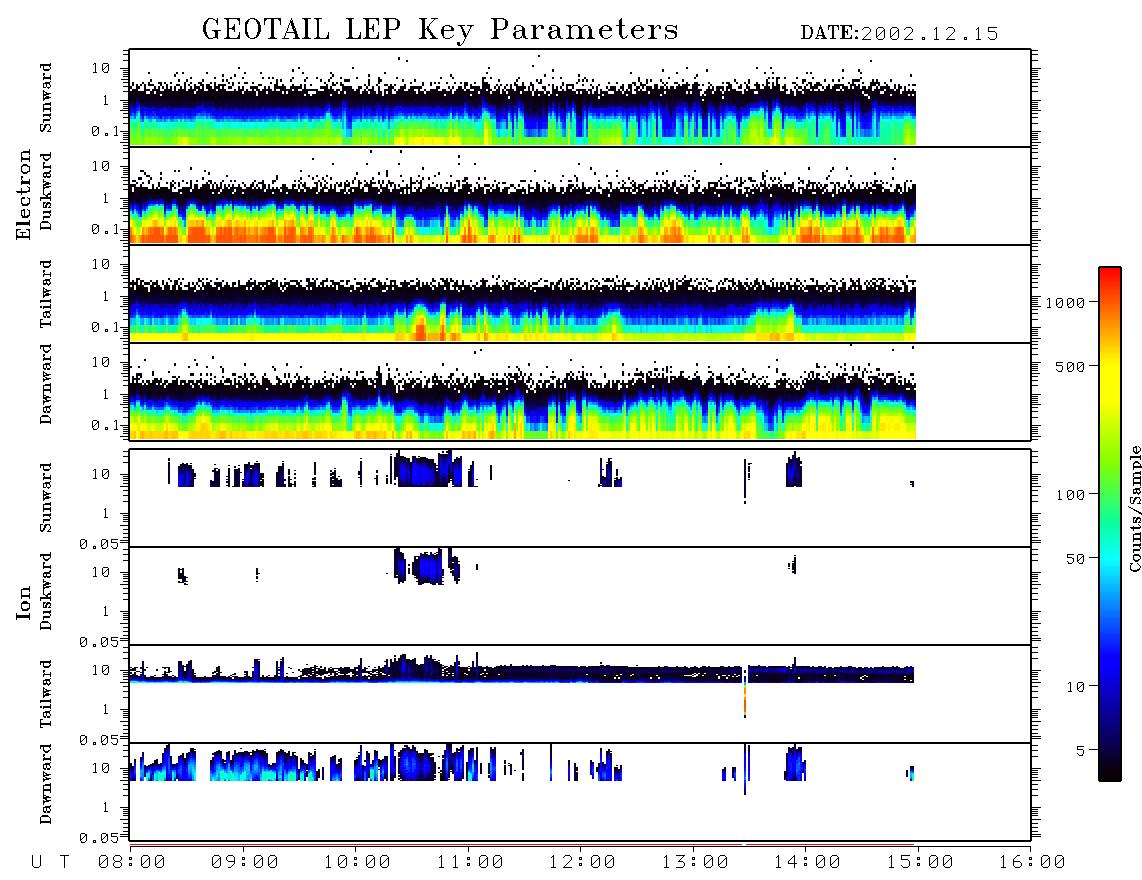Screen dimensions: 1142x880
Task: Select the Electron "Dawnward" panel label
Action: pos(46,384)
